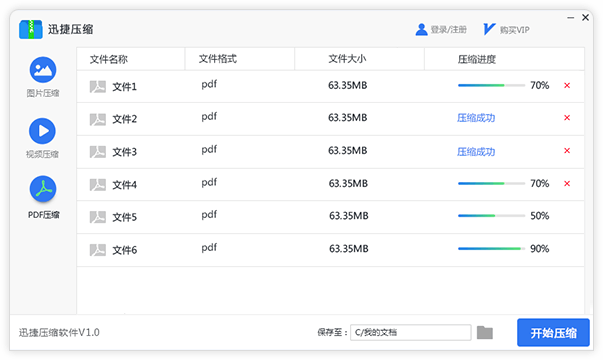
Task: Click the 文件名称 column header
Action: coord(108,59)
